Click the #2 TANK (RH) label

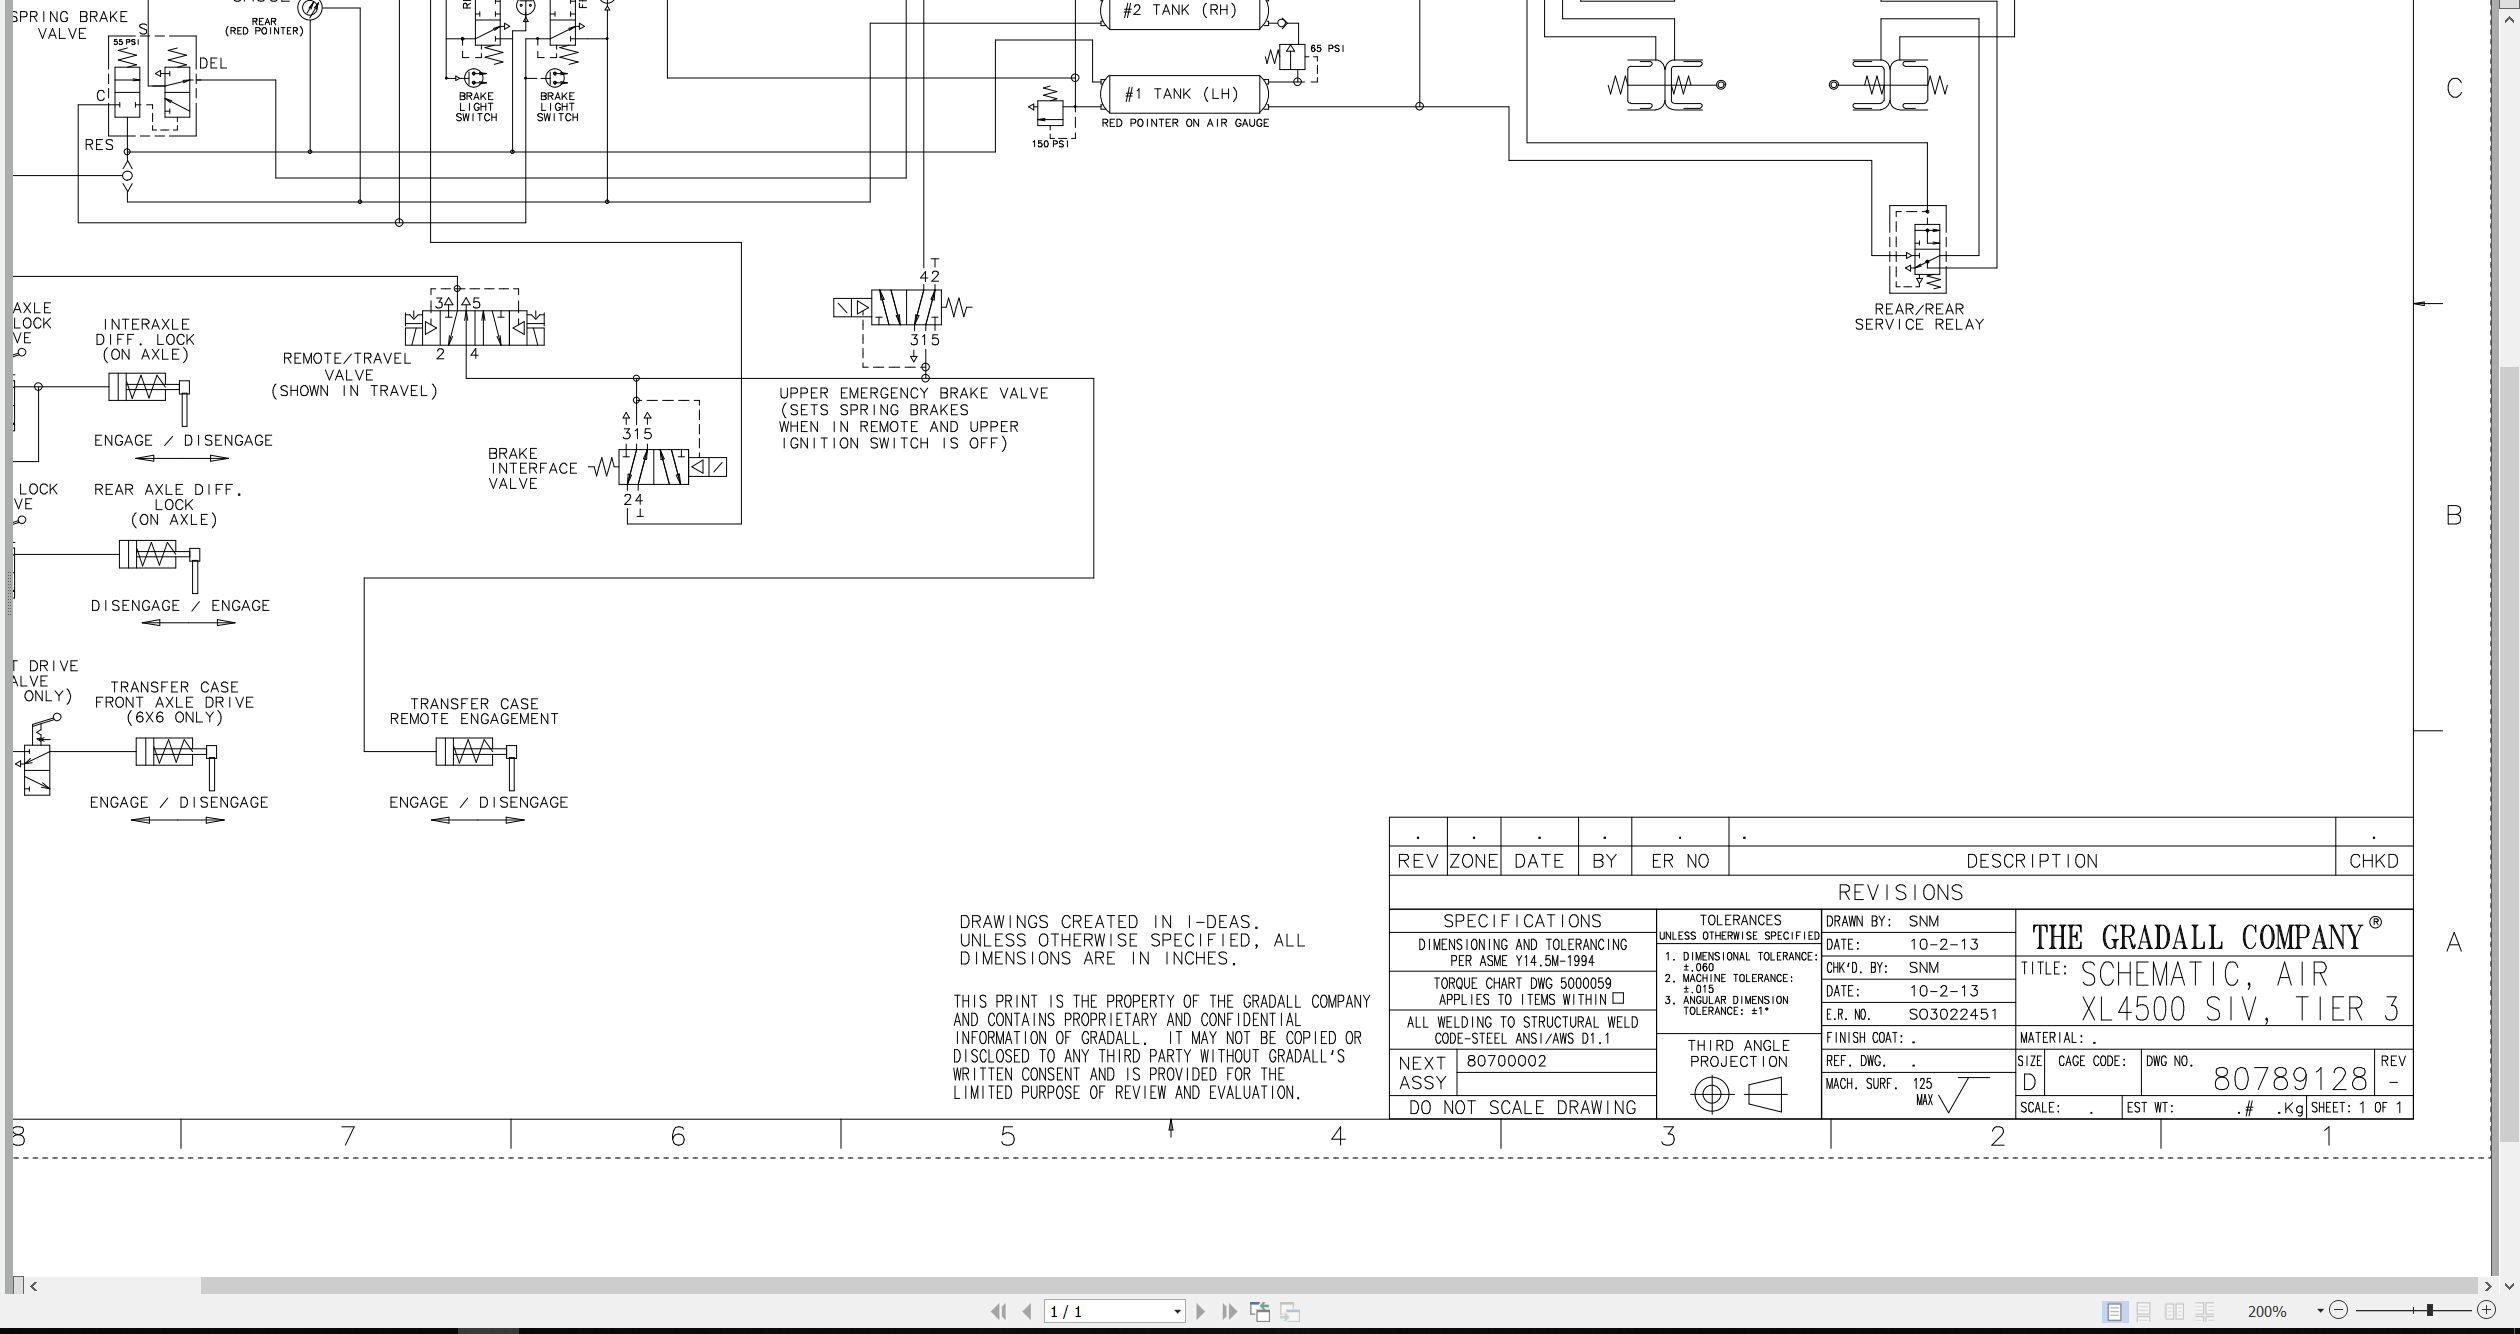pyautogui.click(x=1180, y=10)
